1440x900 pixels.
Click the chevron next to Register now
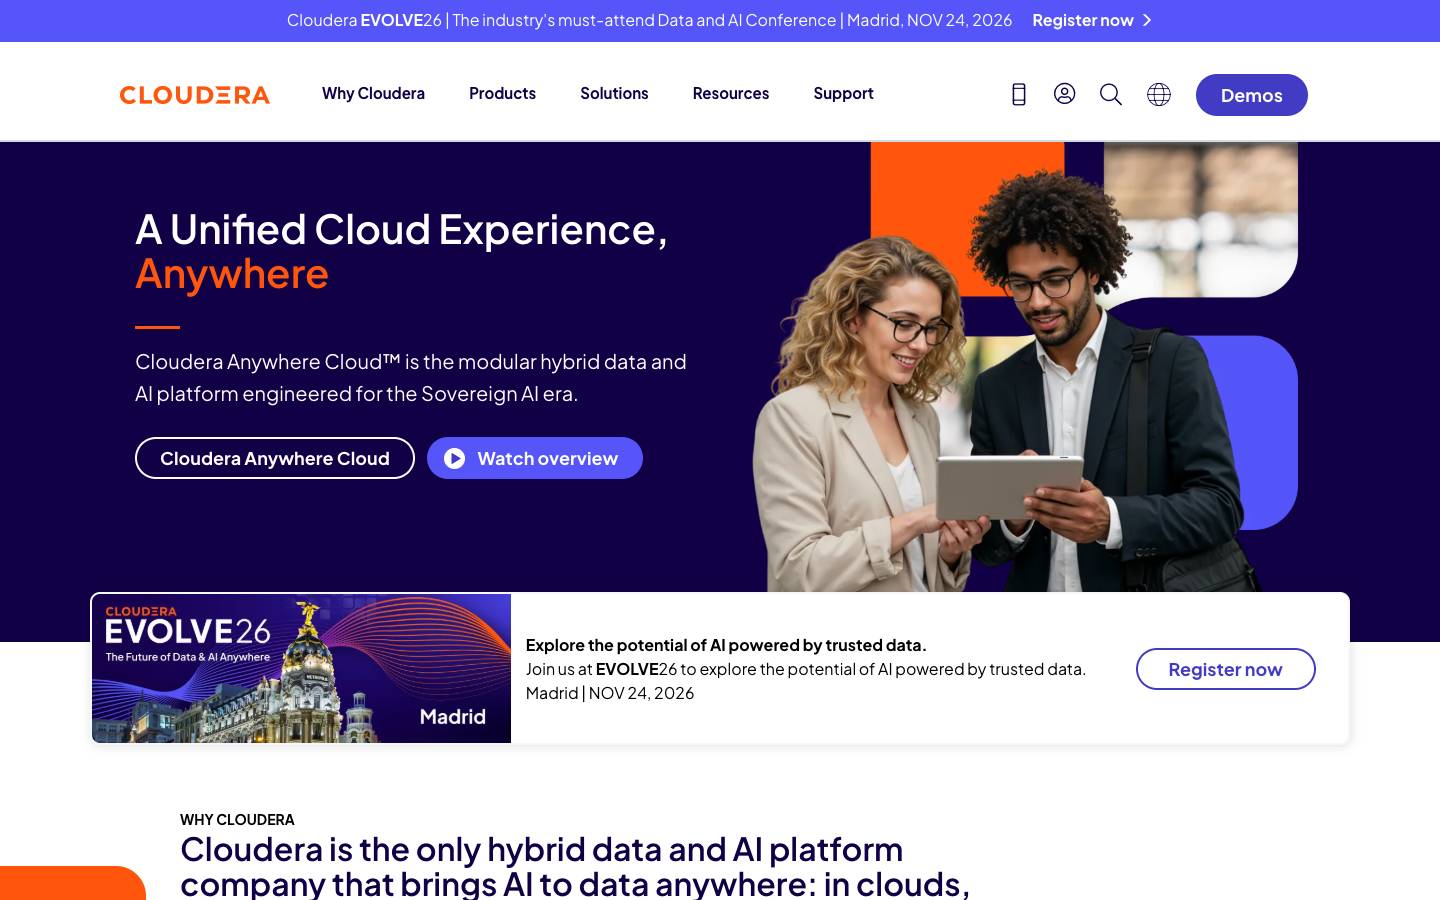(x=1147, y=20)
